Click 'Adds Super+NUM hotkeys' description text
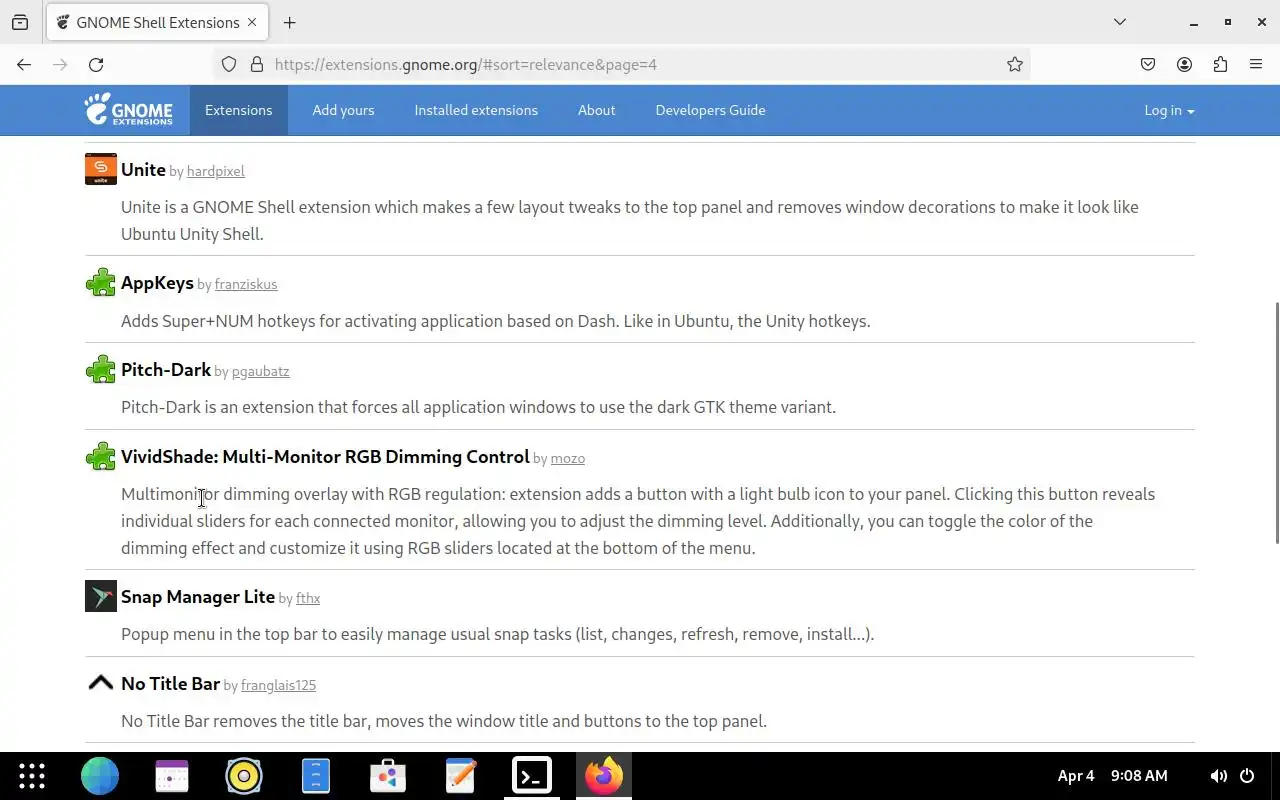The height and width of the screenshot is (800, 1280). (x=496, y=321)
